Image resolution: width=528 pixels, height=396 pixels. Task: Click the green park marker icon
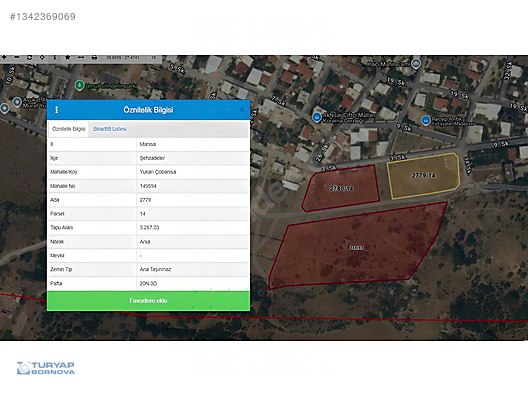(x=79, y=86)
